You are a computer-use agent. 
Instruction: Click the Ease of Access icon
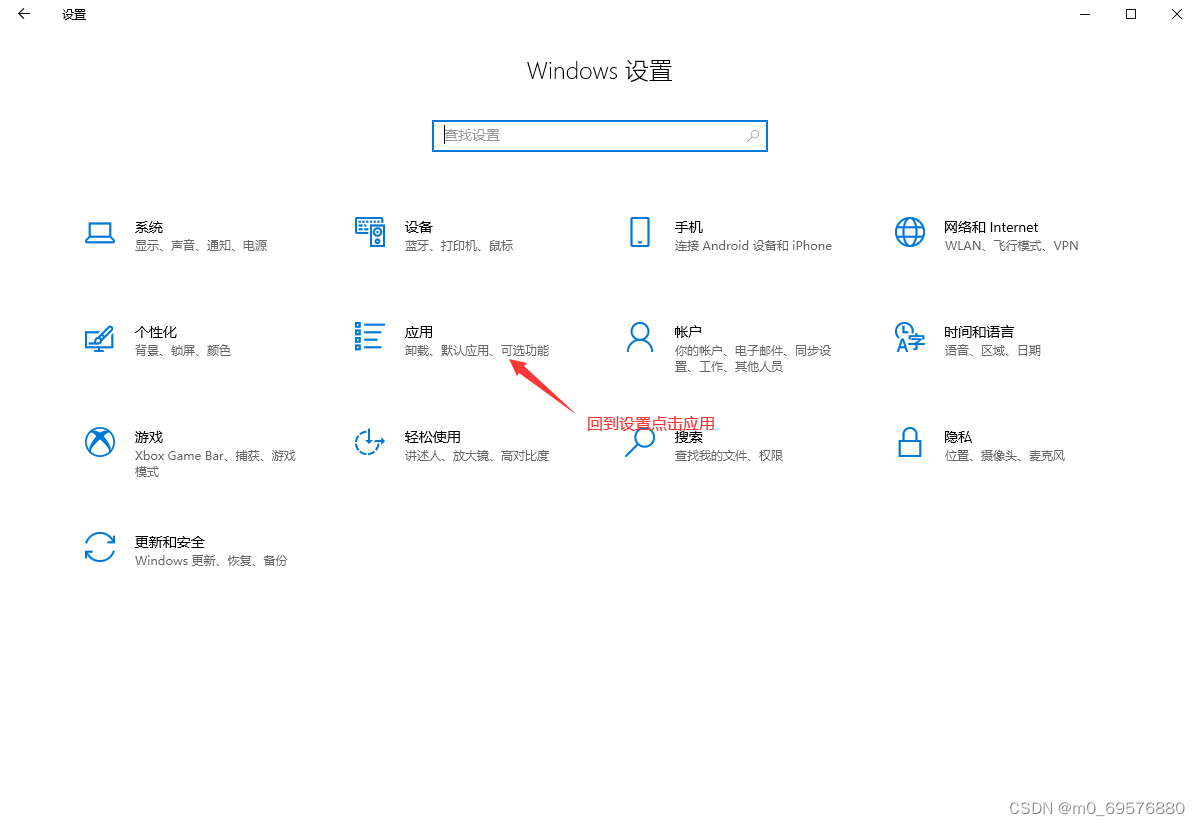point(370,442)
